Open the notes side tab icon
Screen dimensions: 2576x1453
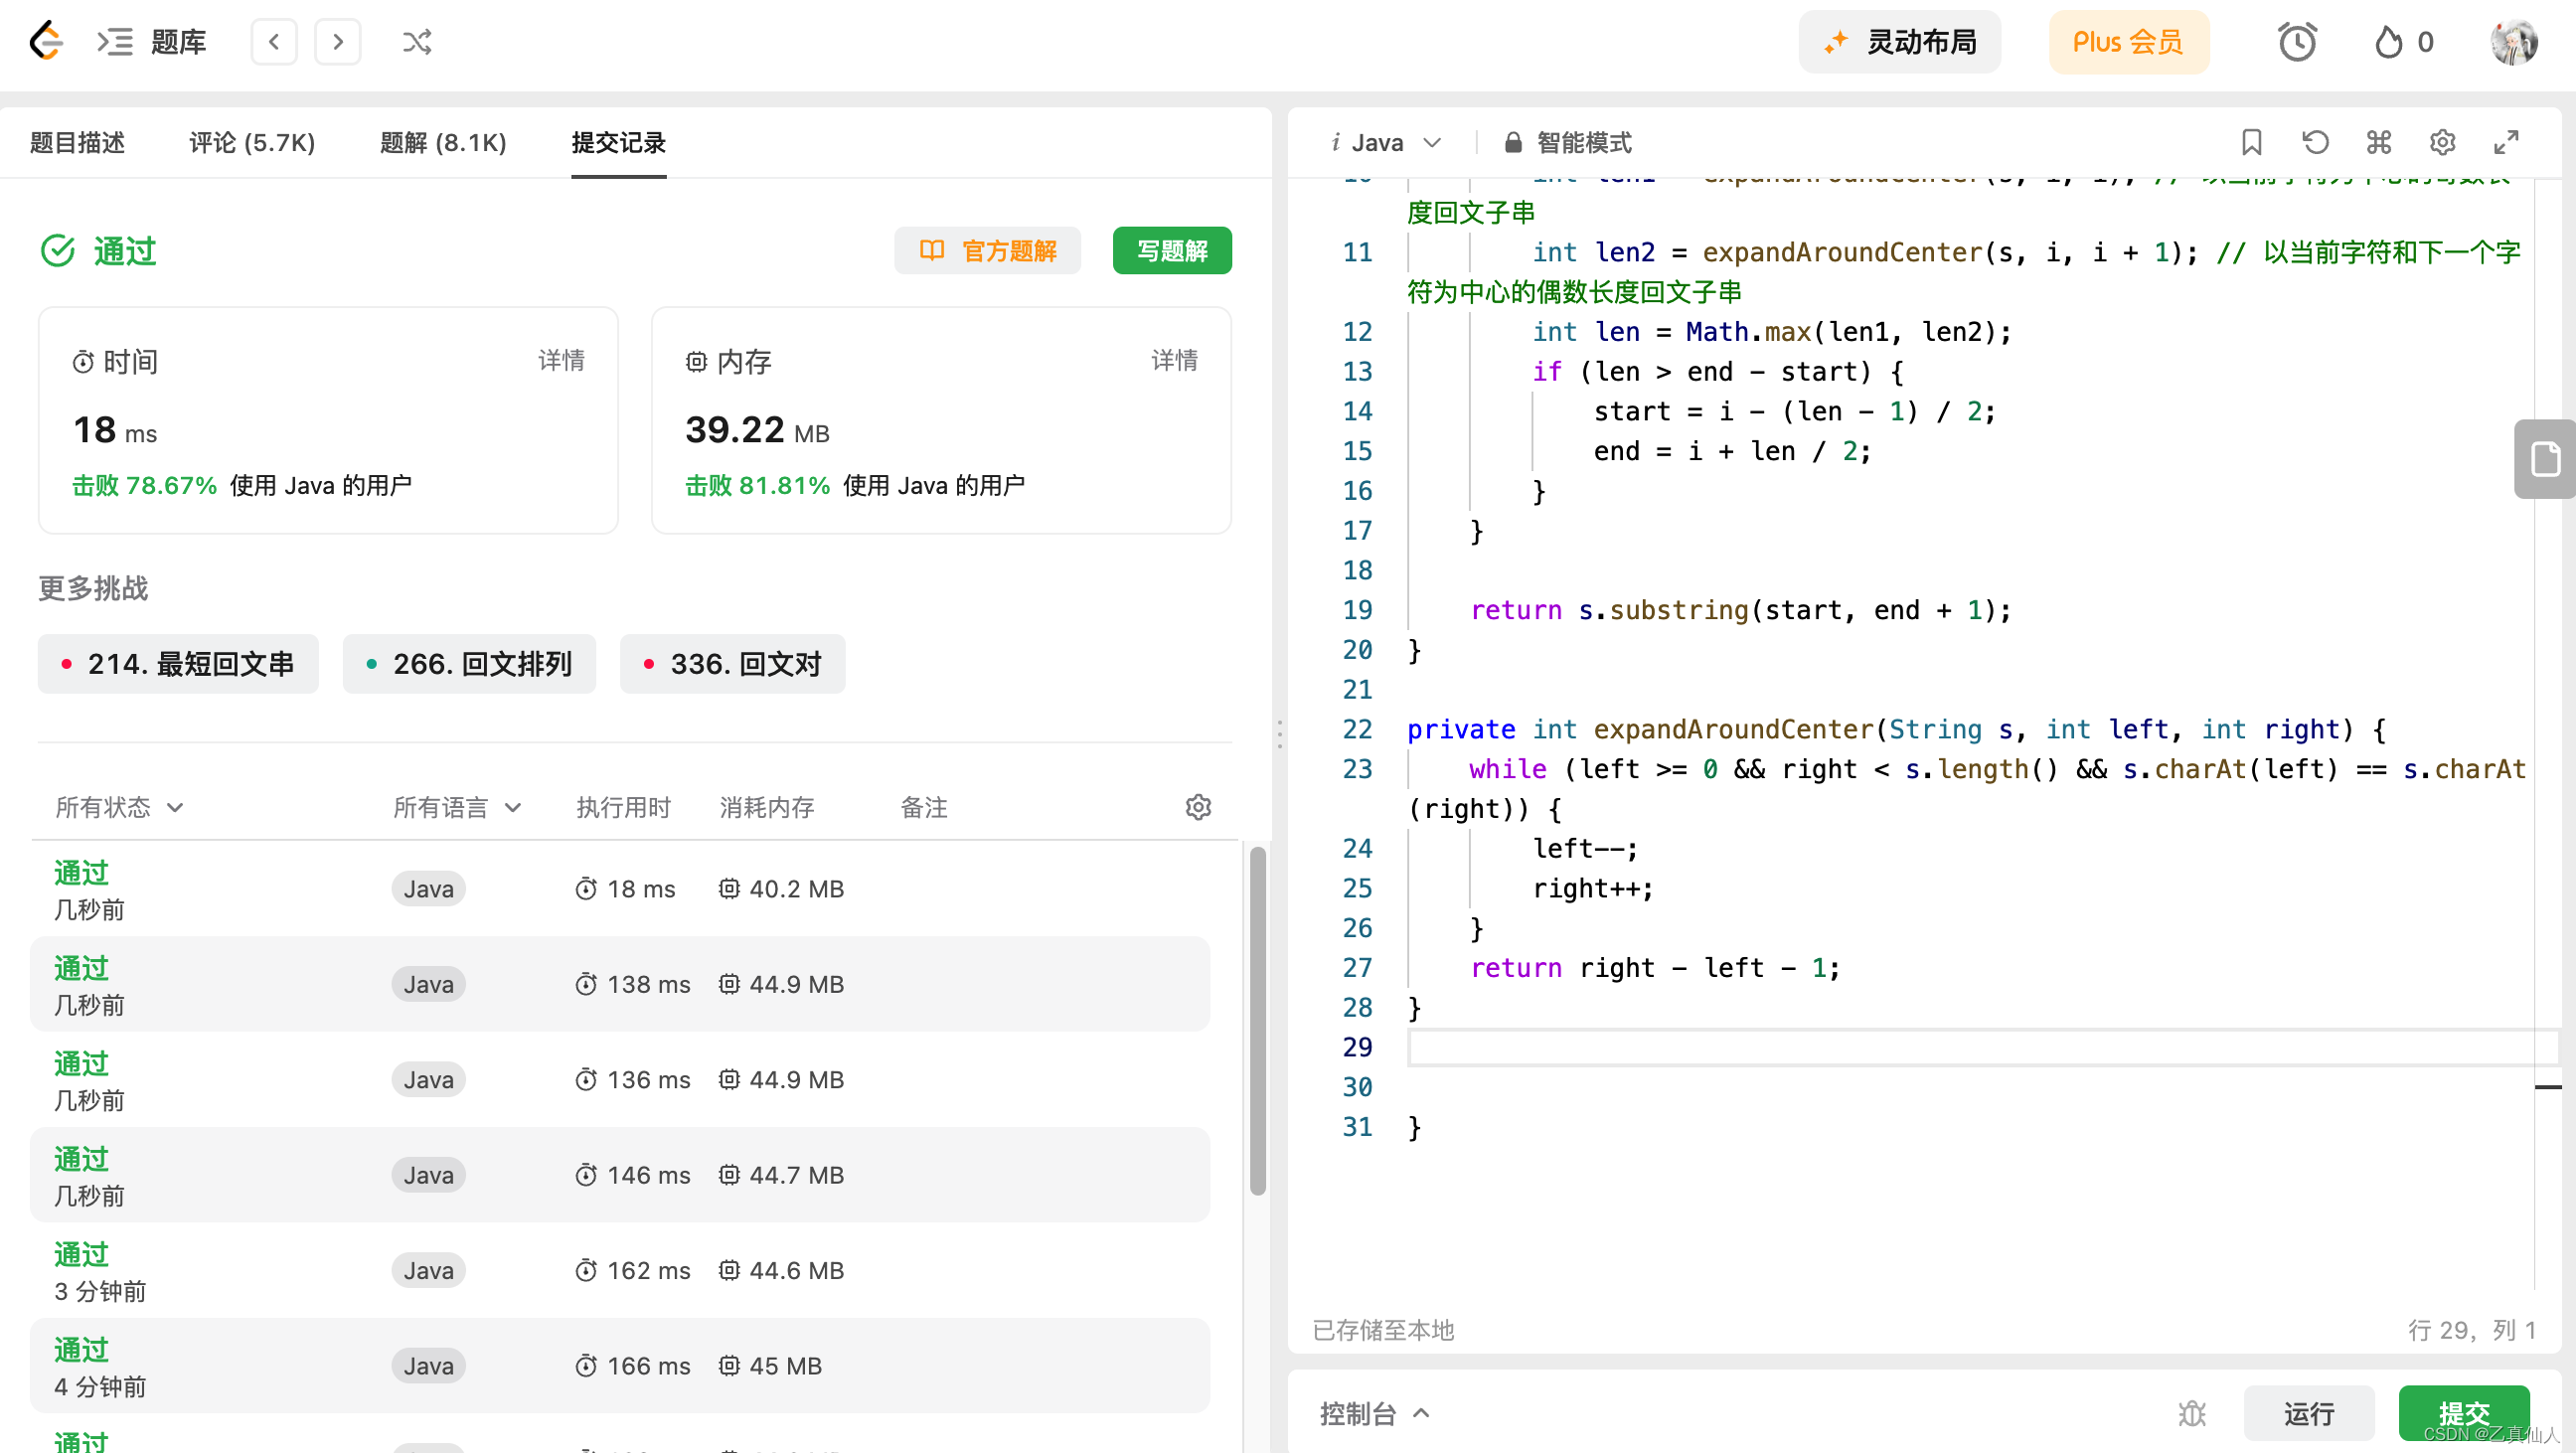click(x=2545, y=459)
